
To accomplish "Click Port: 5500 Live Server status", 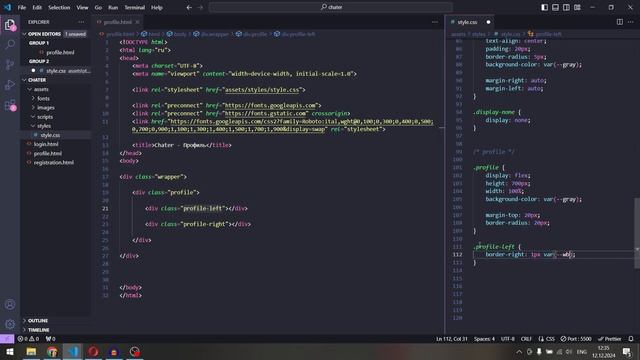I will 576,339.
